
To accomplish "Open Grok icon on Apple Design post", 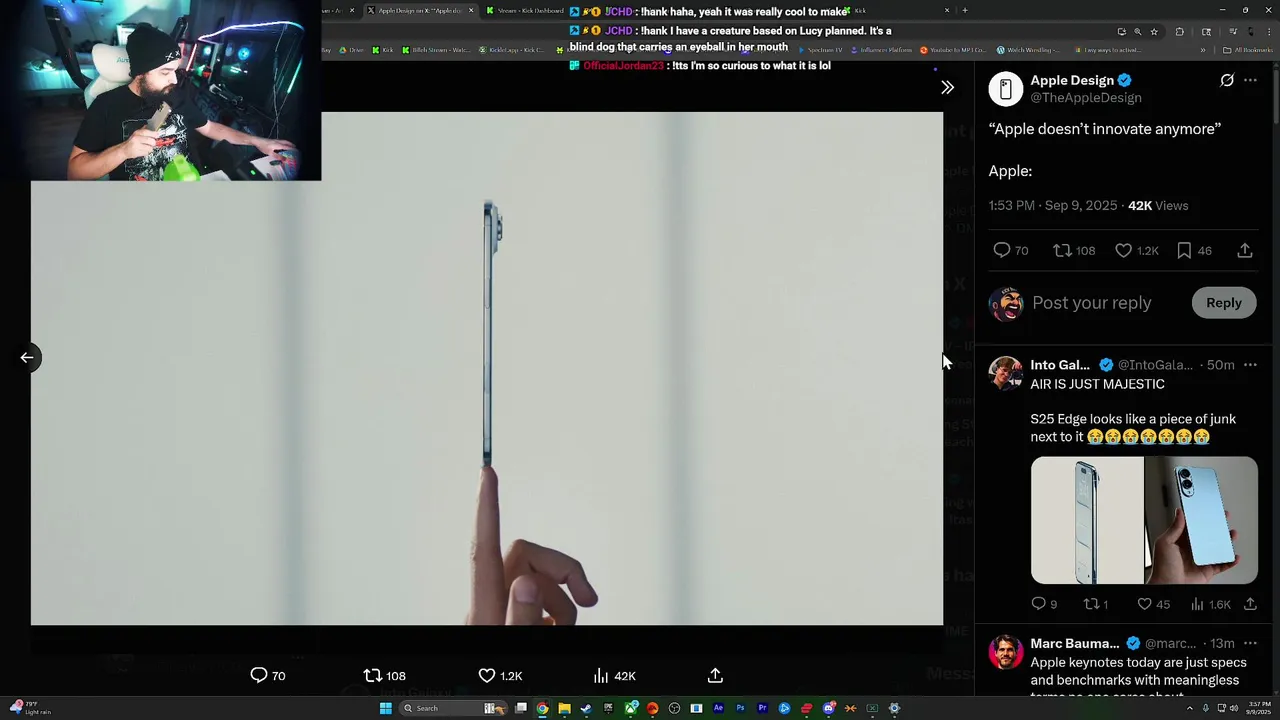I will pyautogui.click(x=1227, y=80).
